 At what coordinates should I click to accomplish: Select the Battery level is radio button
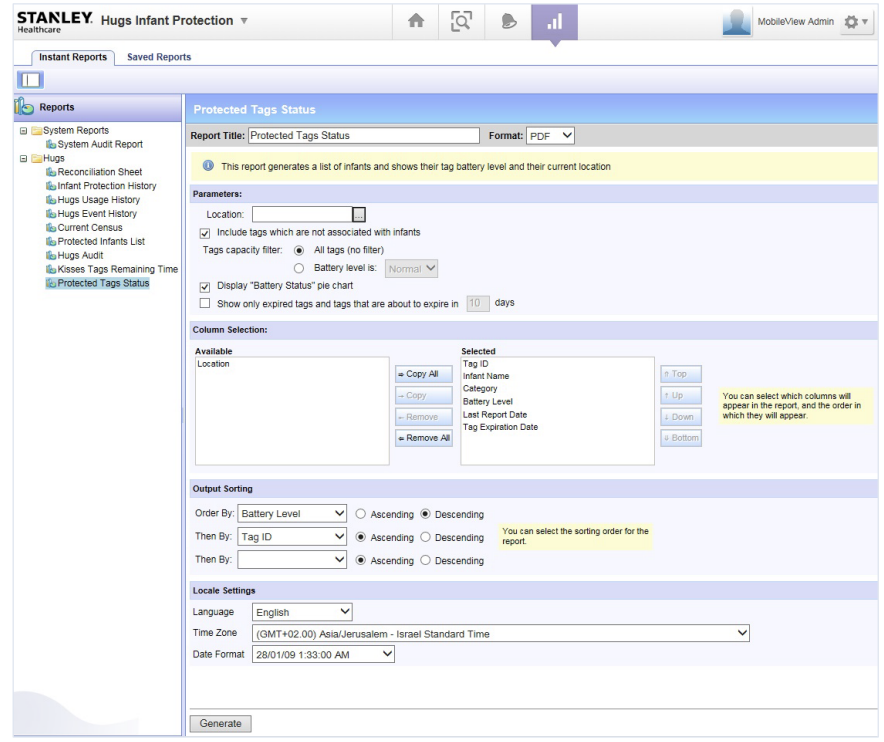pos(298,268)
